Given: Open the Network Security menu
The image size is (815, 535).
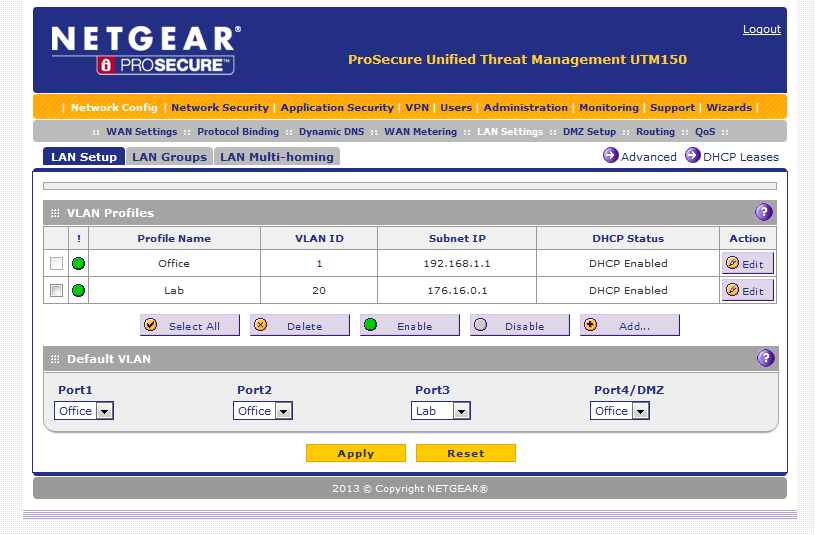Looking at the screenshot, I should point(220,108).
